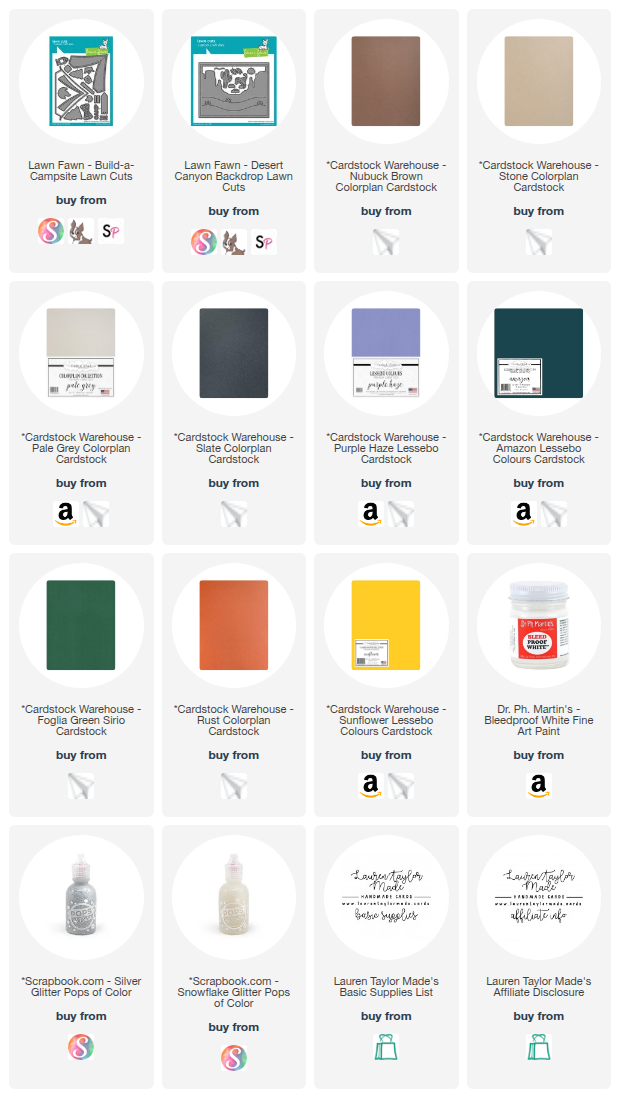Click Amazon icon under Pale Grey Colorplan Cardstock

click(66, 514)
